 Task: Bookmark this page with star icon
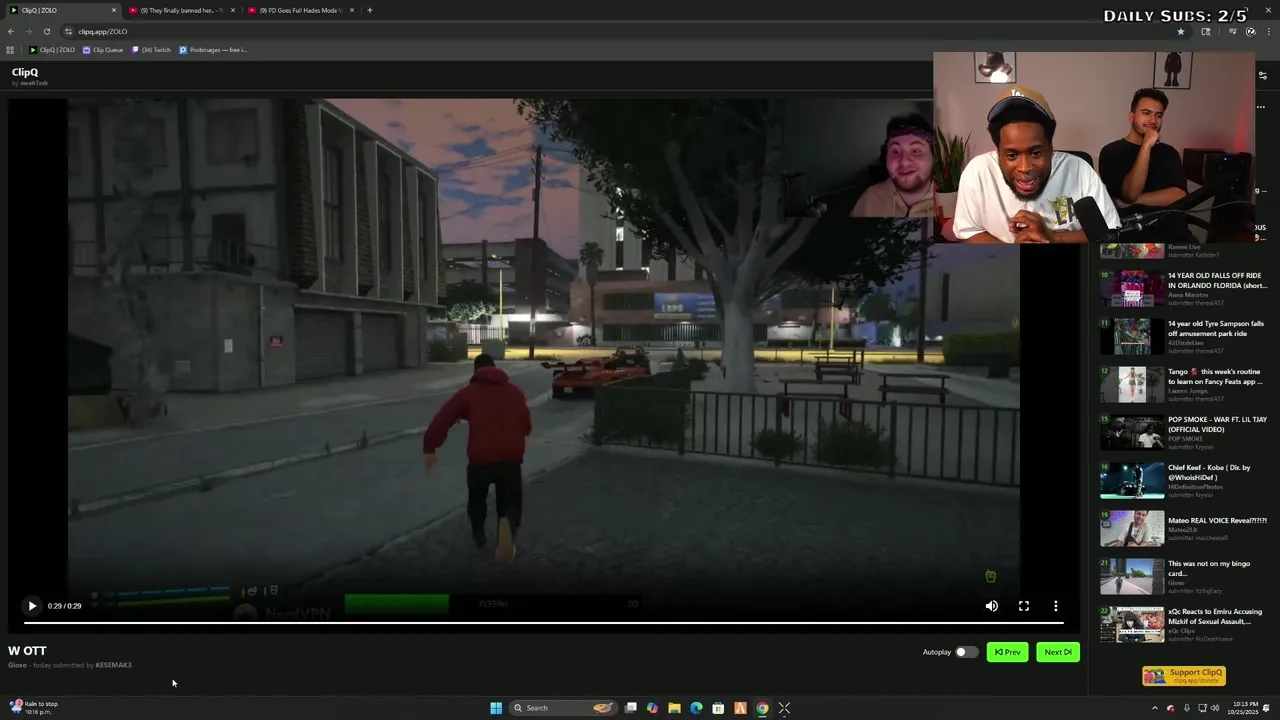click(1181, 31)
